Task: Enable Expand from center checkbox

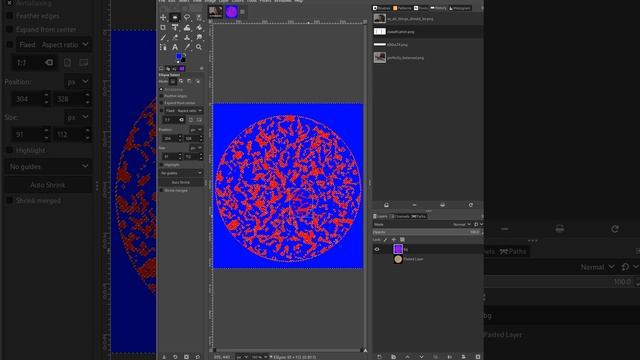Action: click(161, 103)
